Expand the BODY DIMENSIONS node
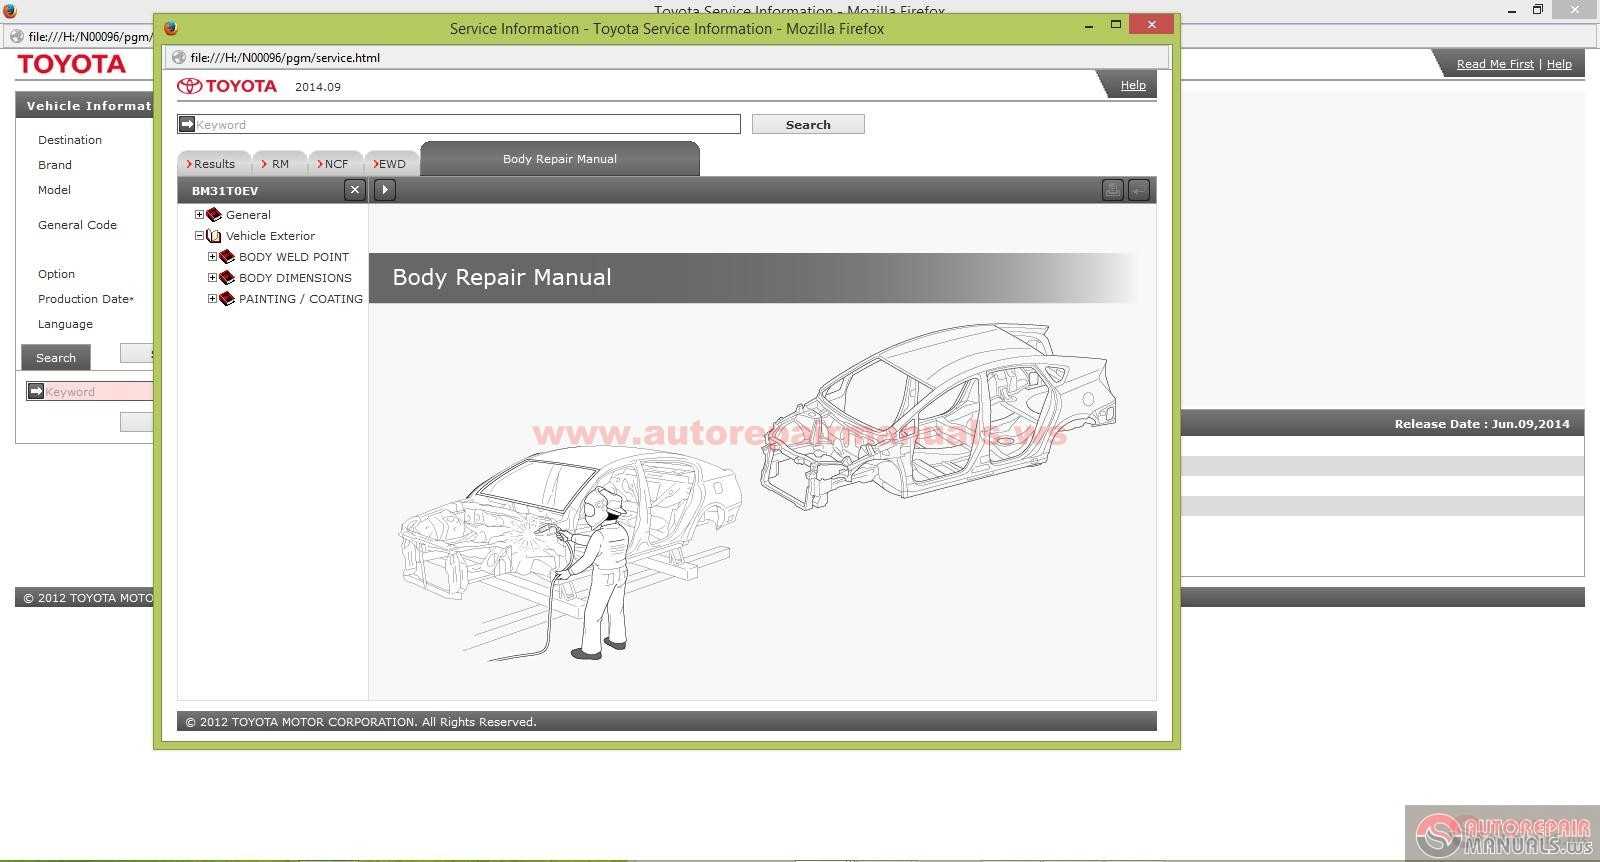 pos(212,278)
